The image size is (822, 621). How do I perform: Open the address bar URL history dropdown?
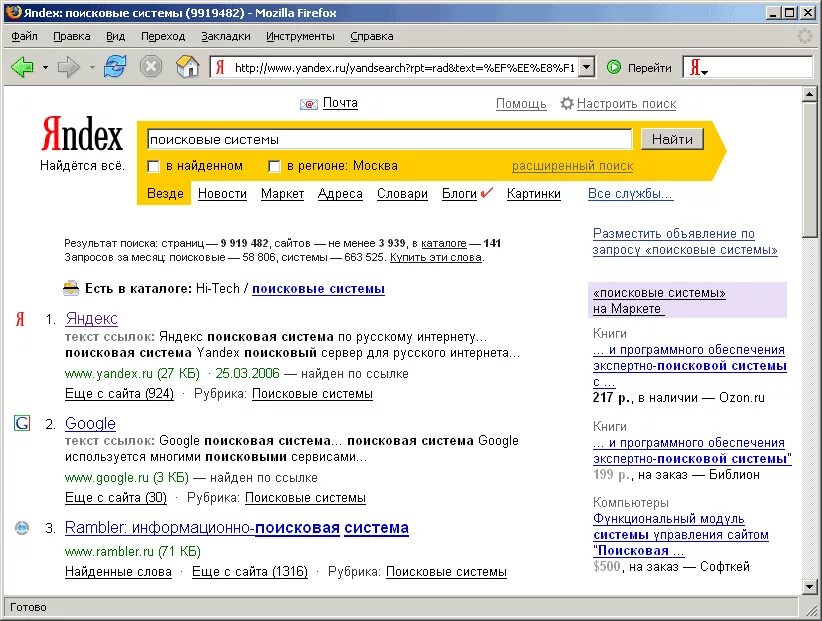[587, 67]
